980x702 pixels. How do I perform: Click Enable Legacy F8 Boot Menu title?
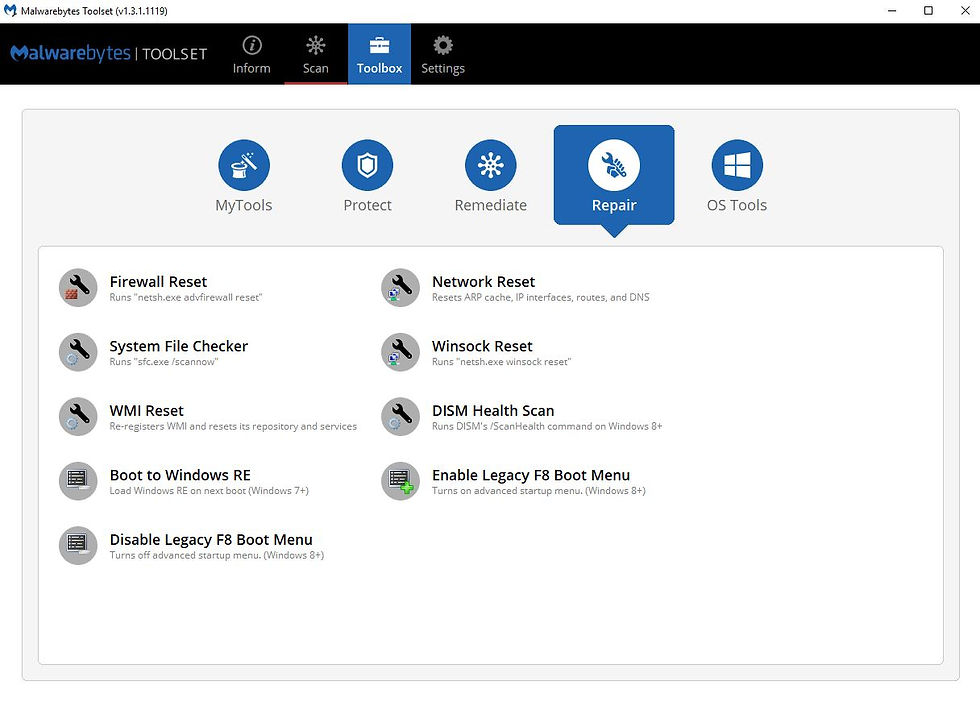pyautogui.click(x=531, y=475)
